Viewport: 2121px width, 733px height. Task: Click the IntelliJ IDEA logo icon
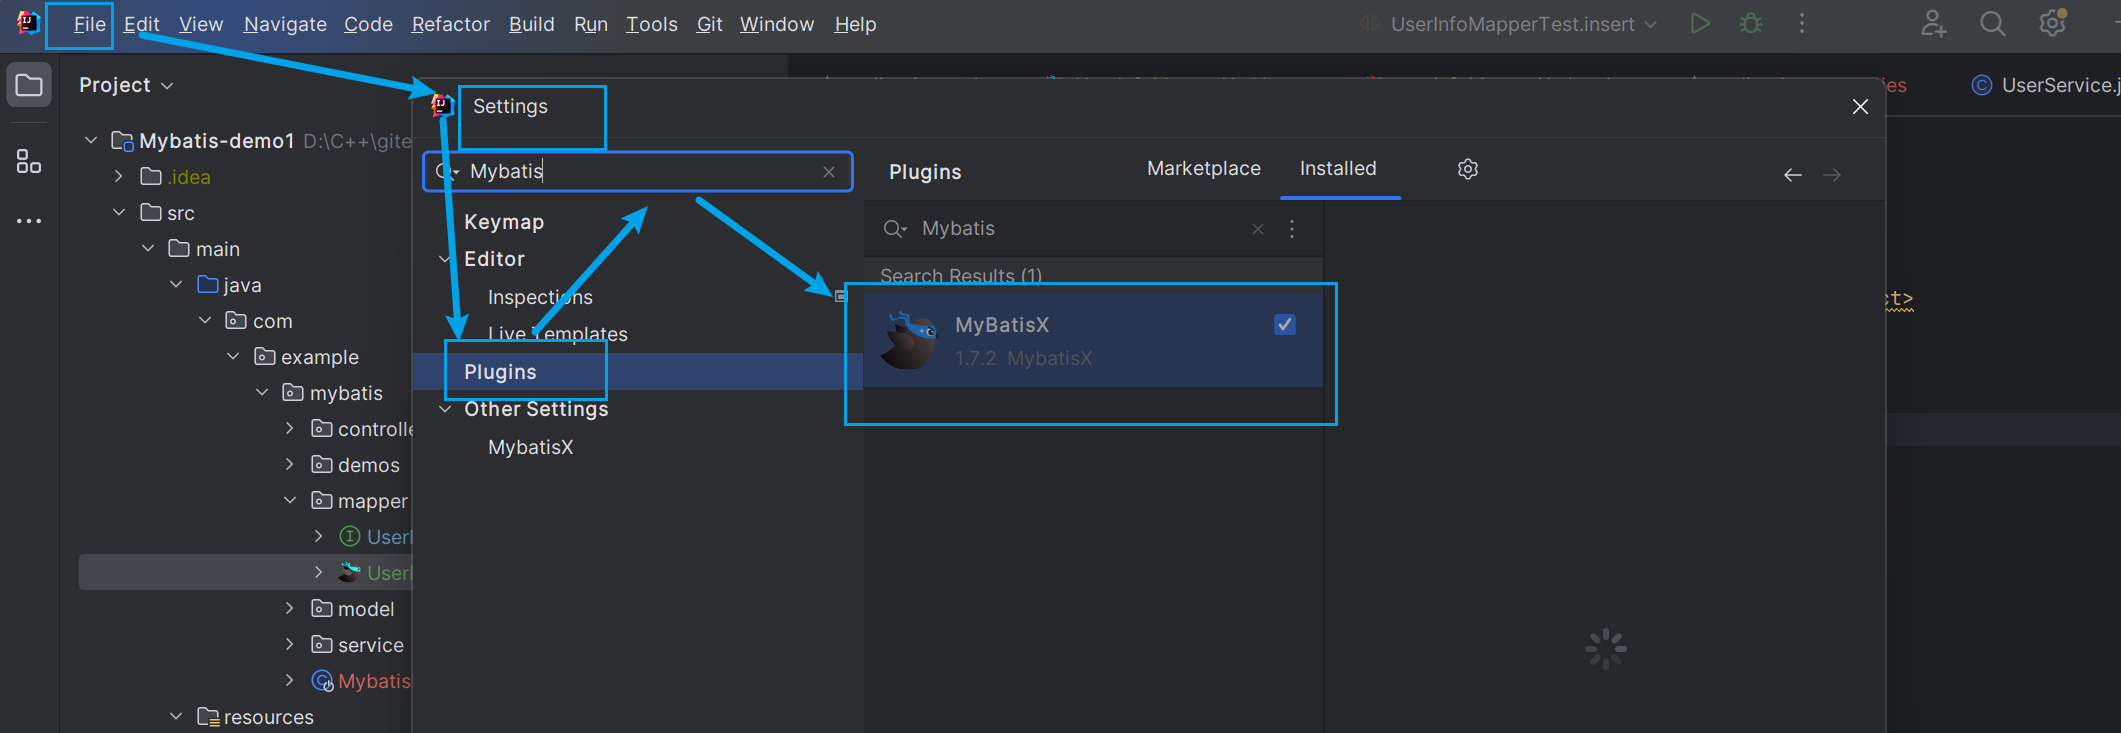coord(28,22)
